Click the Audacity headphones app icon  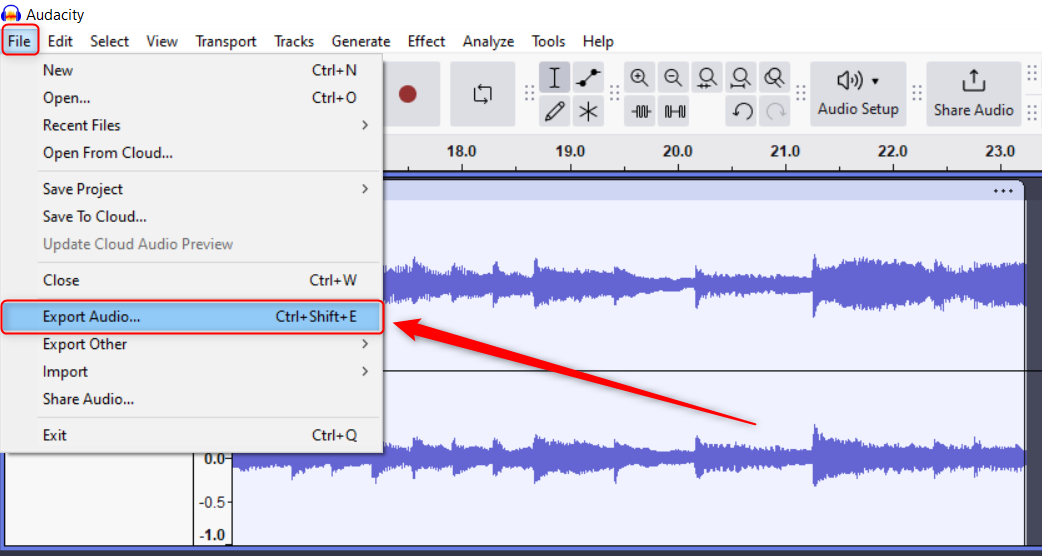pos(11,13)
